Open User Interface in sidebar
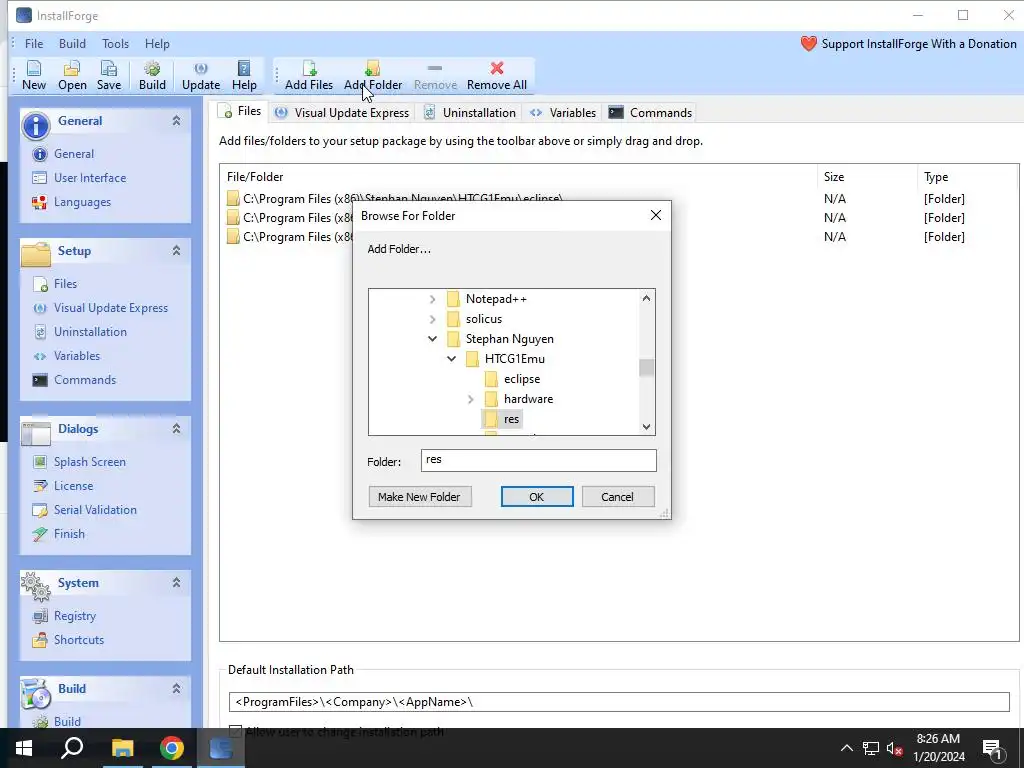 89,178
